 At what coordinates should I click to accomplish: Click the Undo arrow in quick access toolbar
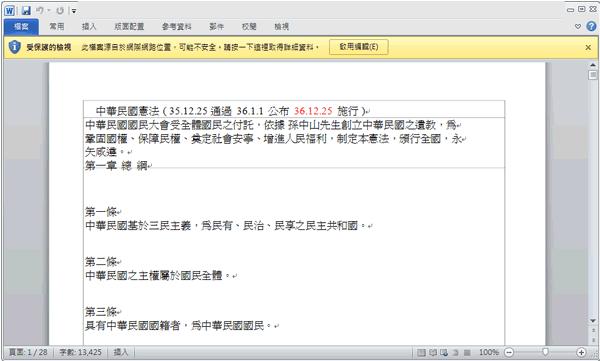[40, 10]
